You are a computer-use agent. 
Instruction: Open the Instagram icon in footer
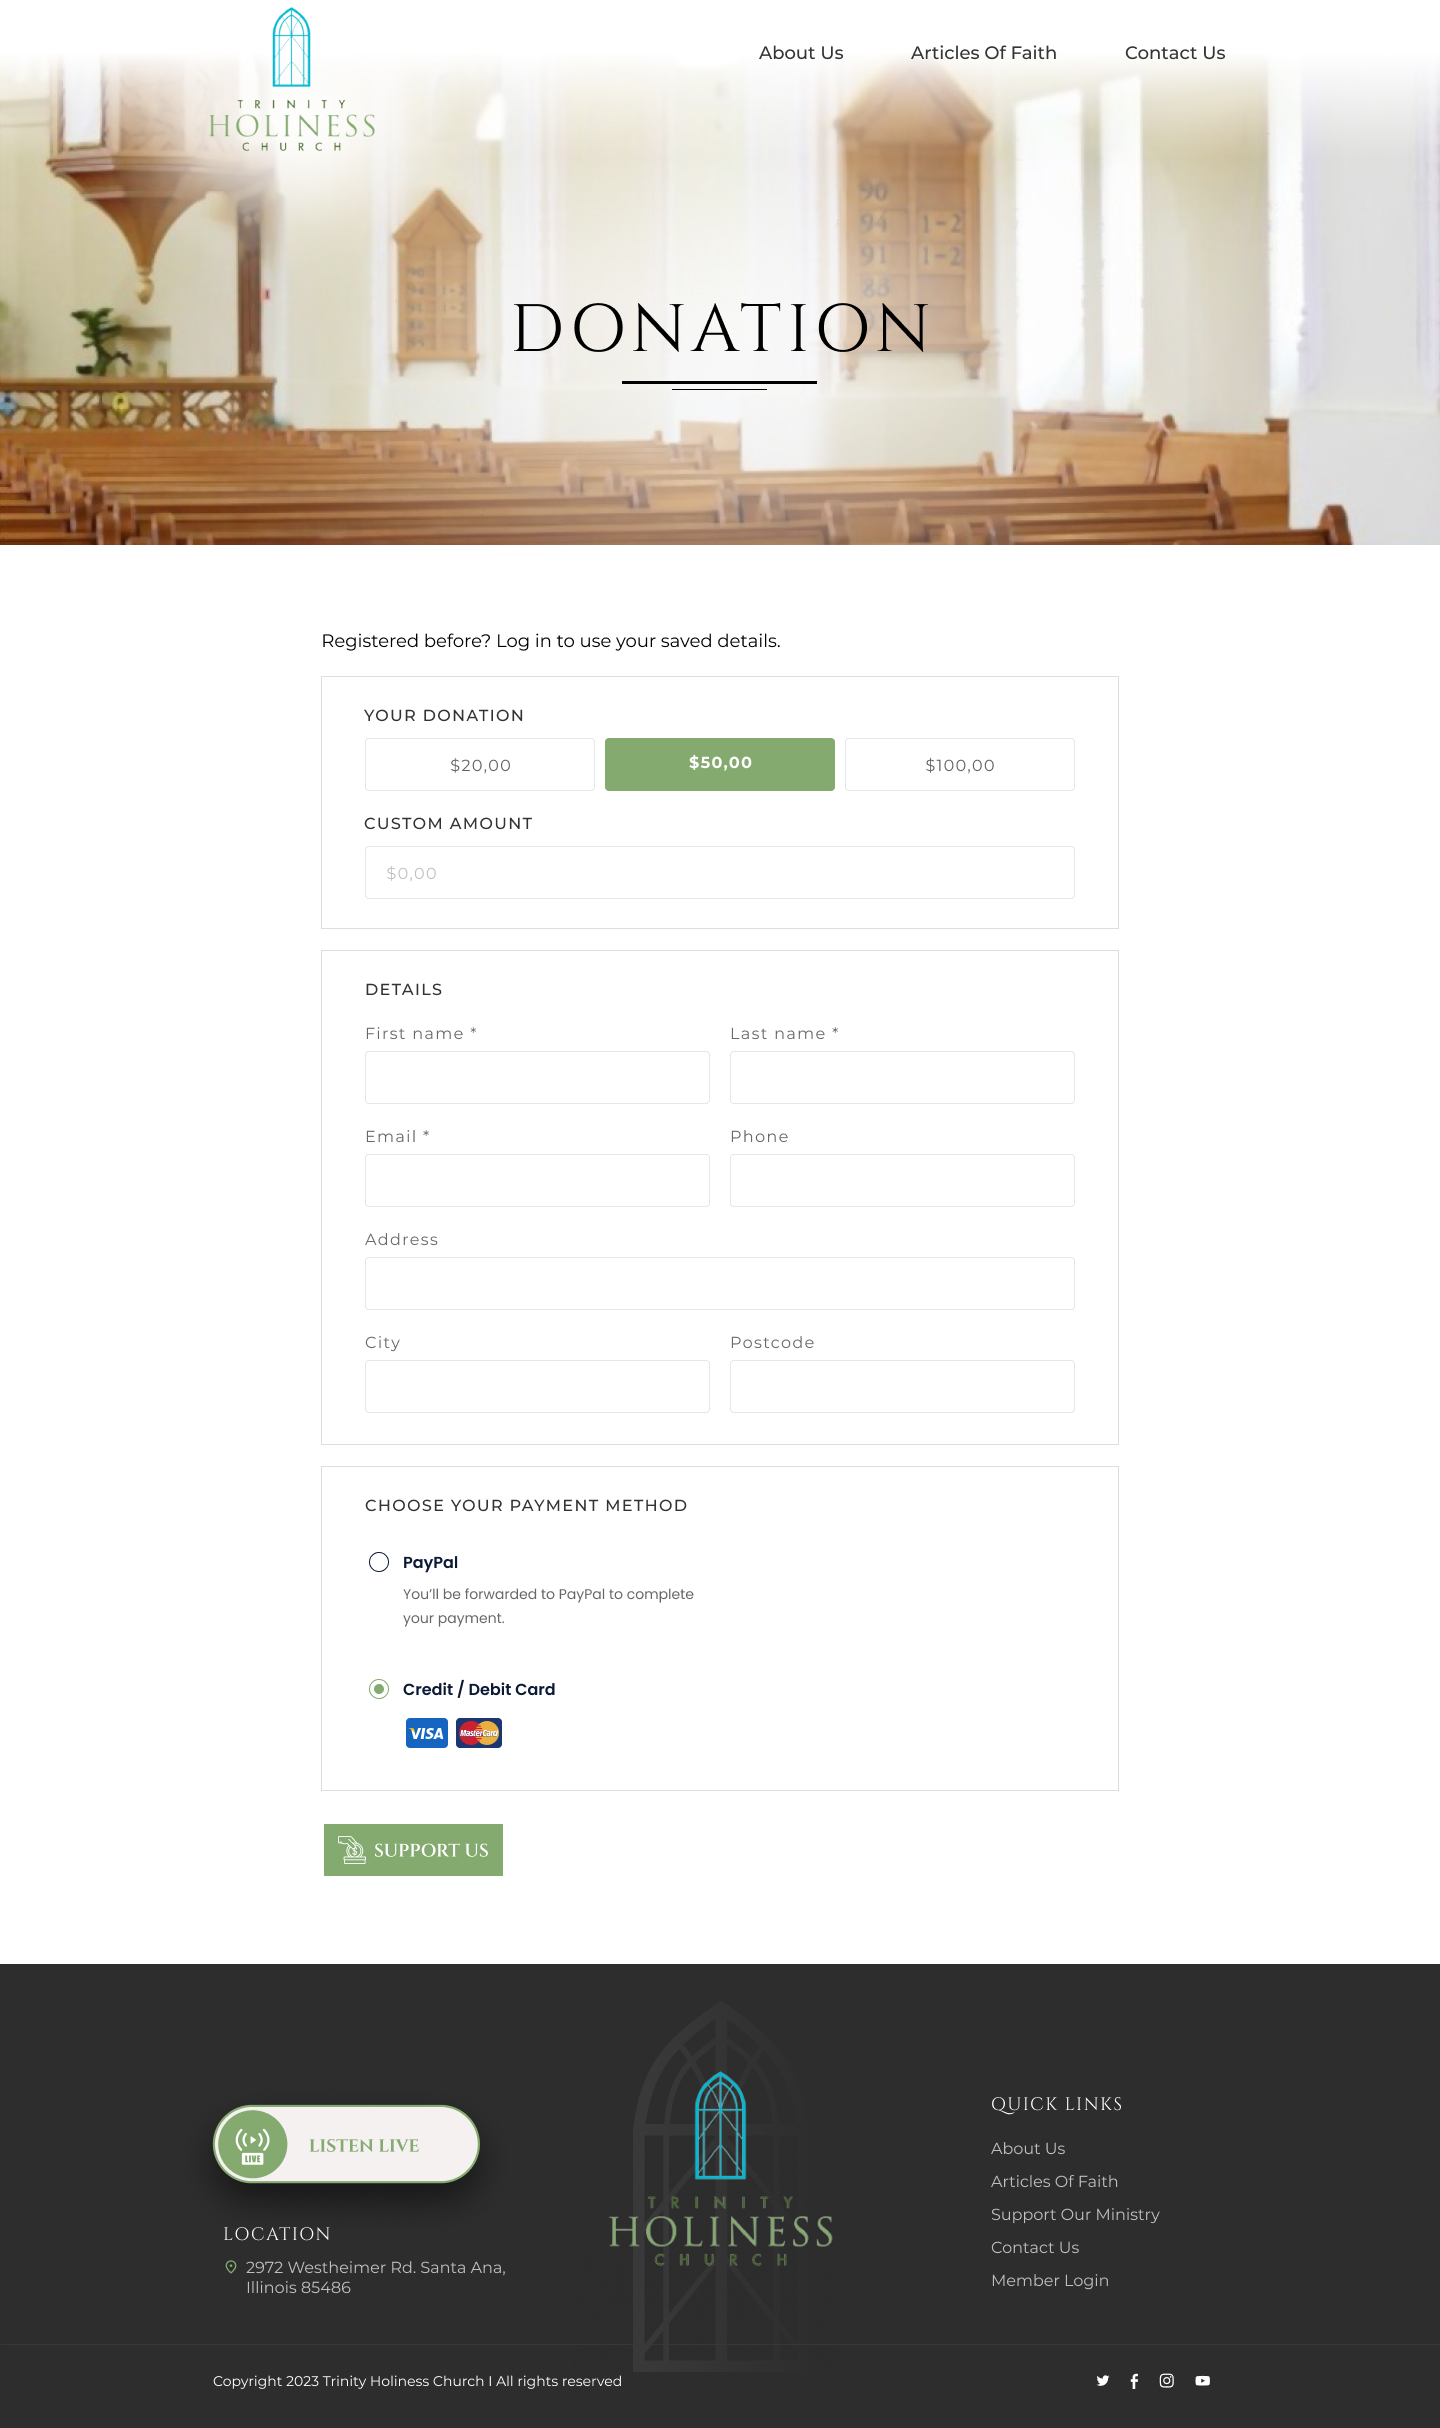tap(1167, 2381)
